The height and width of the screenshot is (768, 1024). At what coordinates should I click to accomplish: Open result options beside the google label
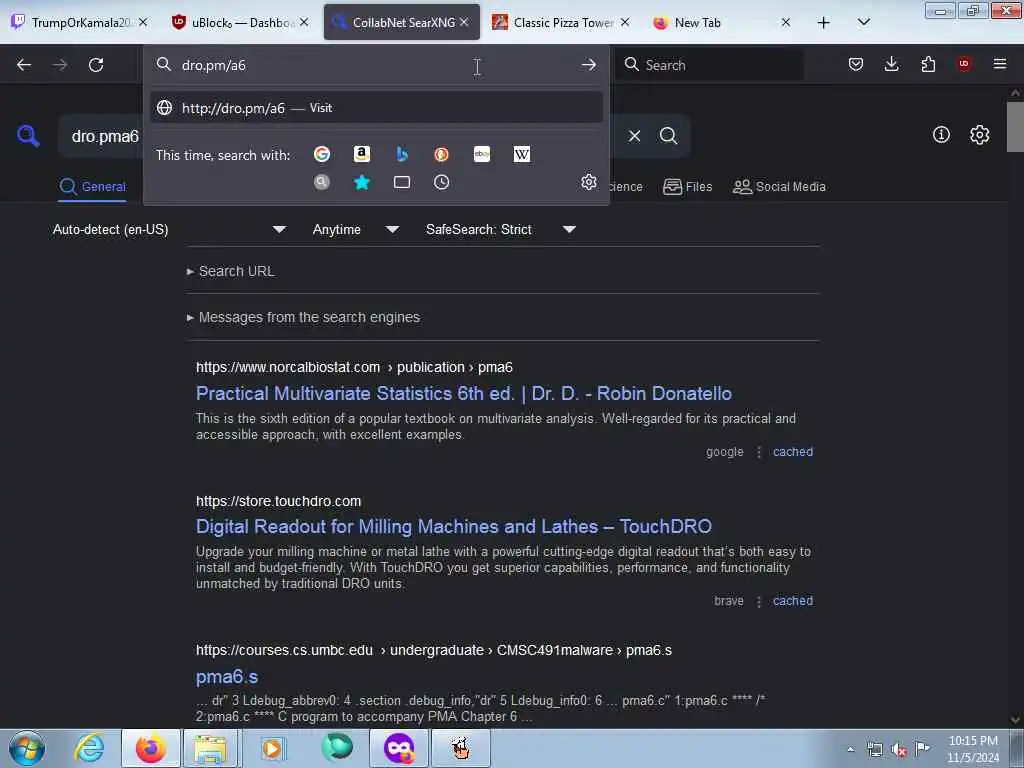tap(759, 452)
